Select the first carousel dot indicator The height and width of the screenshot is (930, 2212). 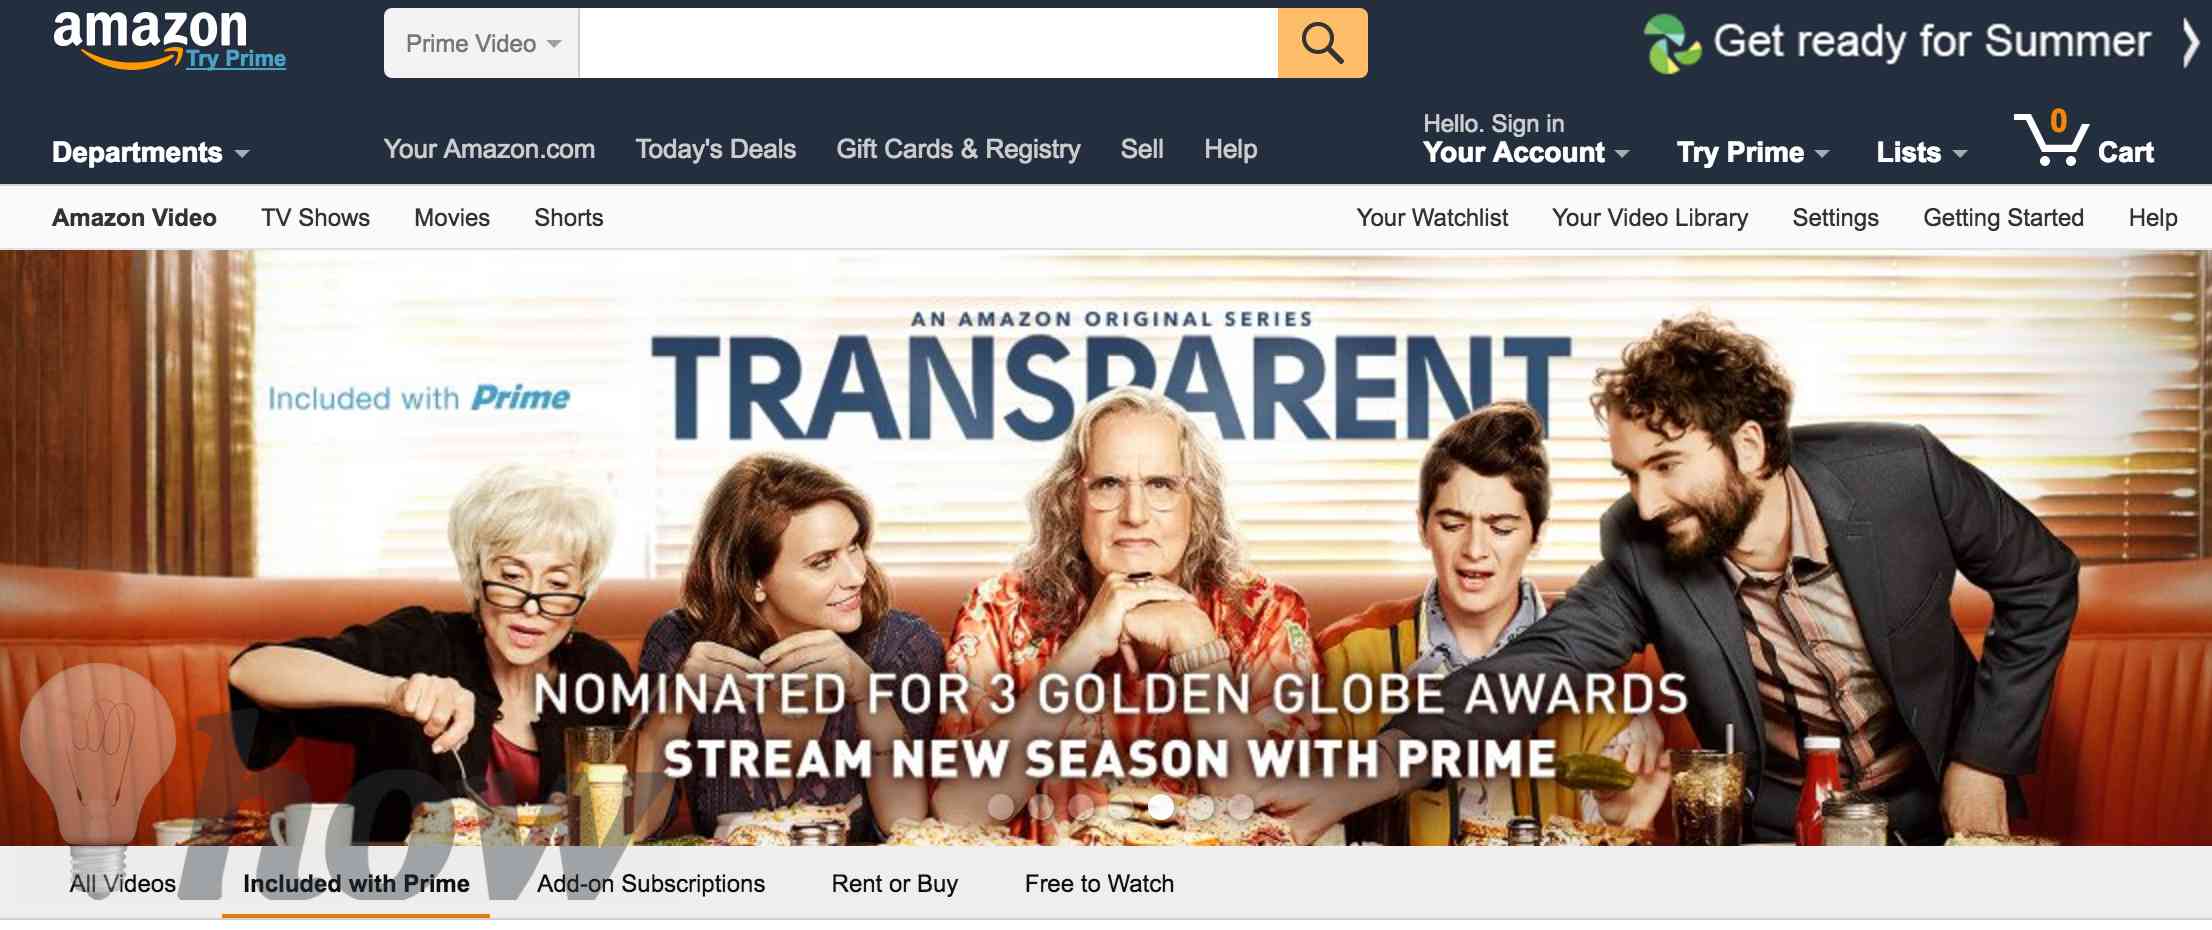coord(1000,806)
